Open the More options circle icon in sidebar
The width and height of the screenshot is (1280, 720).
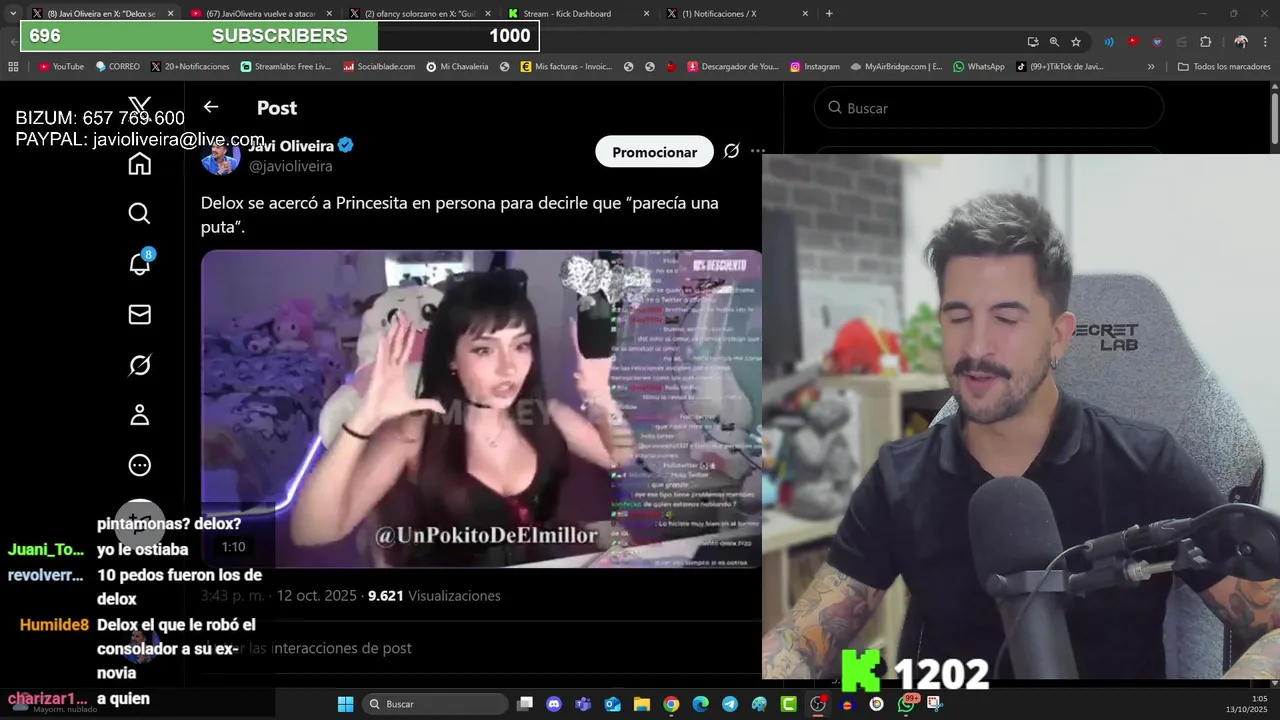click(140, 465)
